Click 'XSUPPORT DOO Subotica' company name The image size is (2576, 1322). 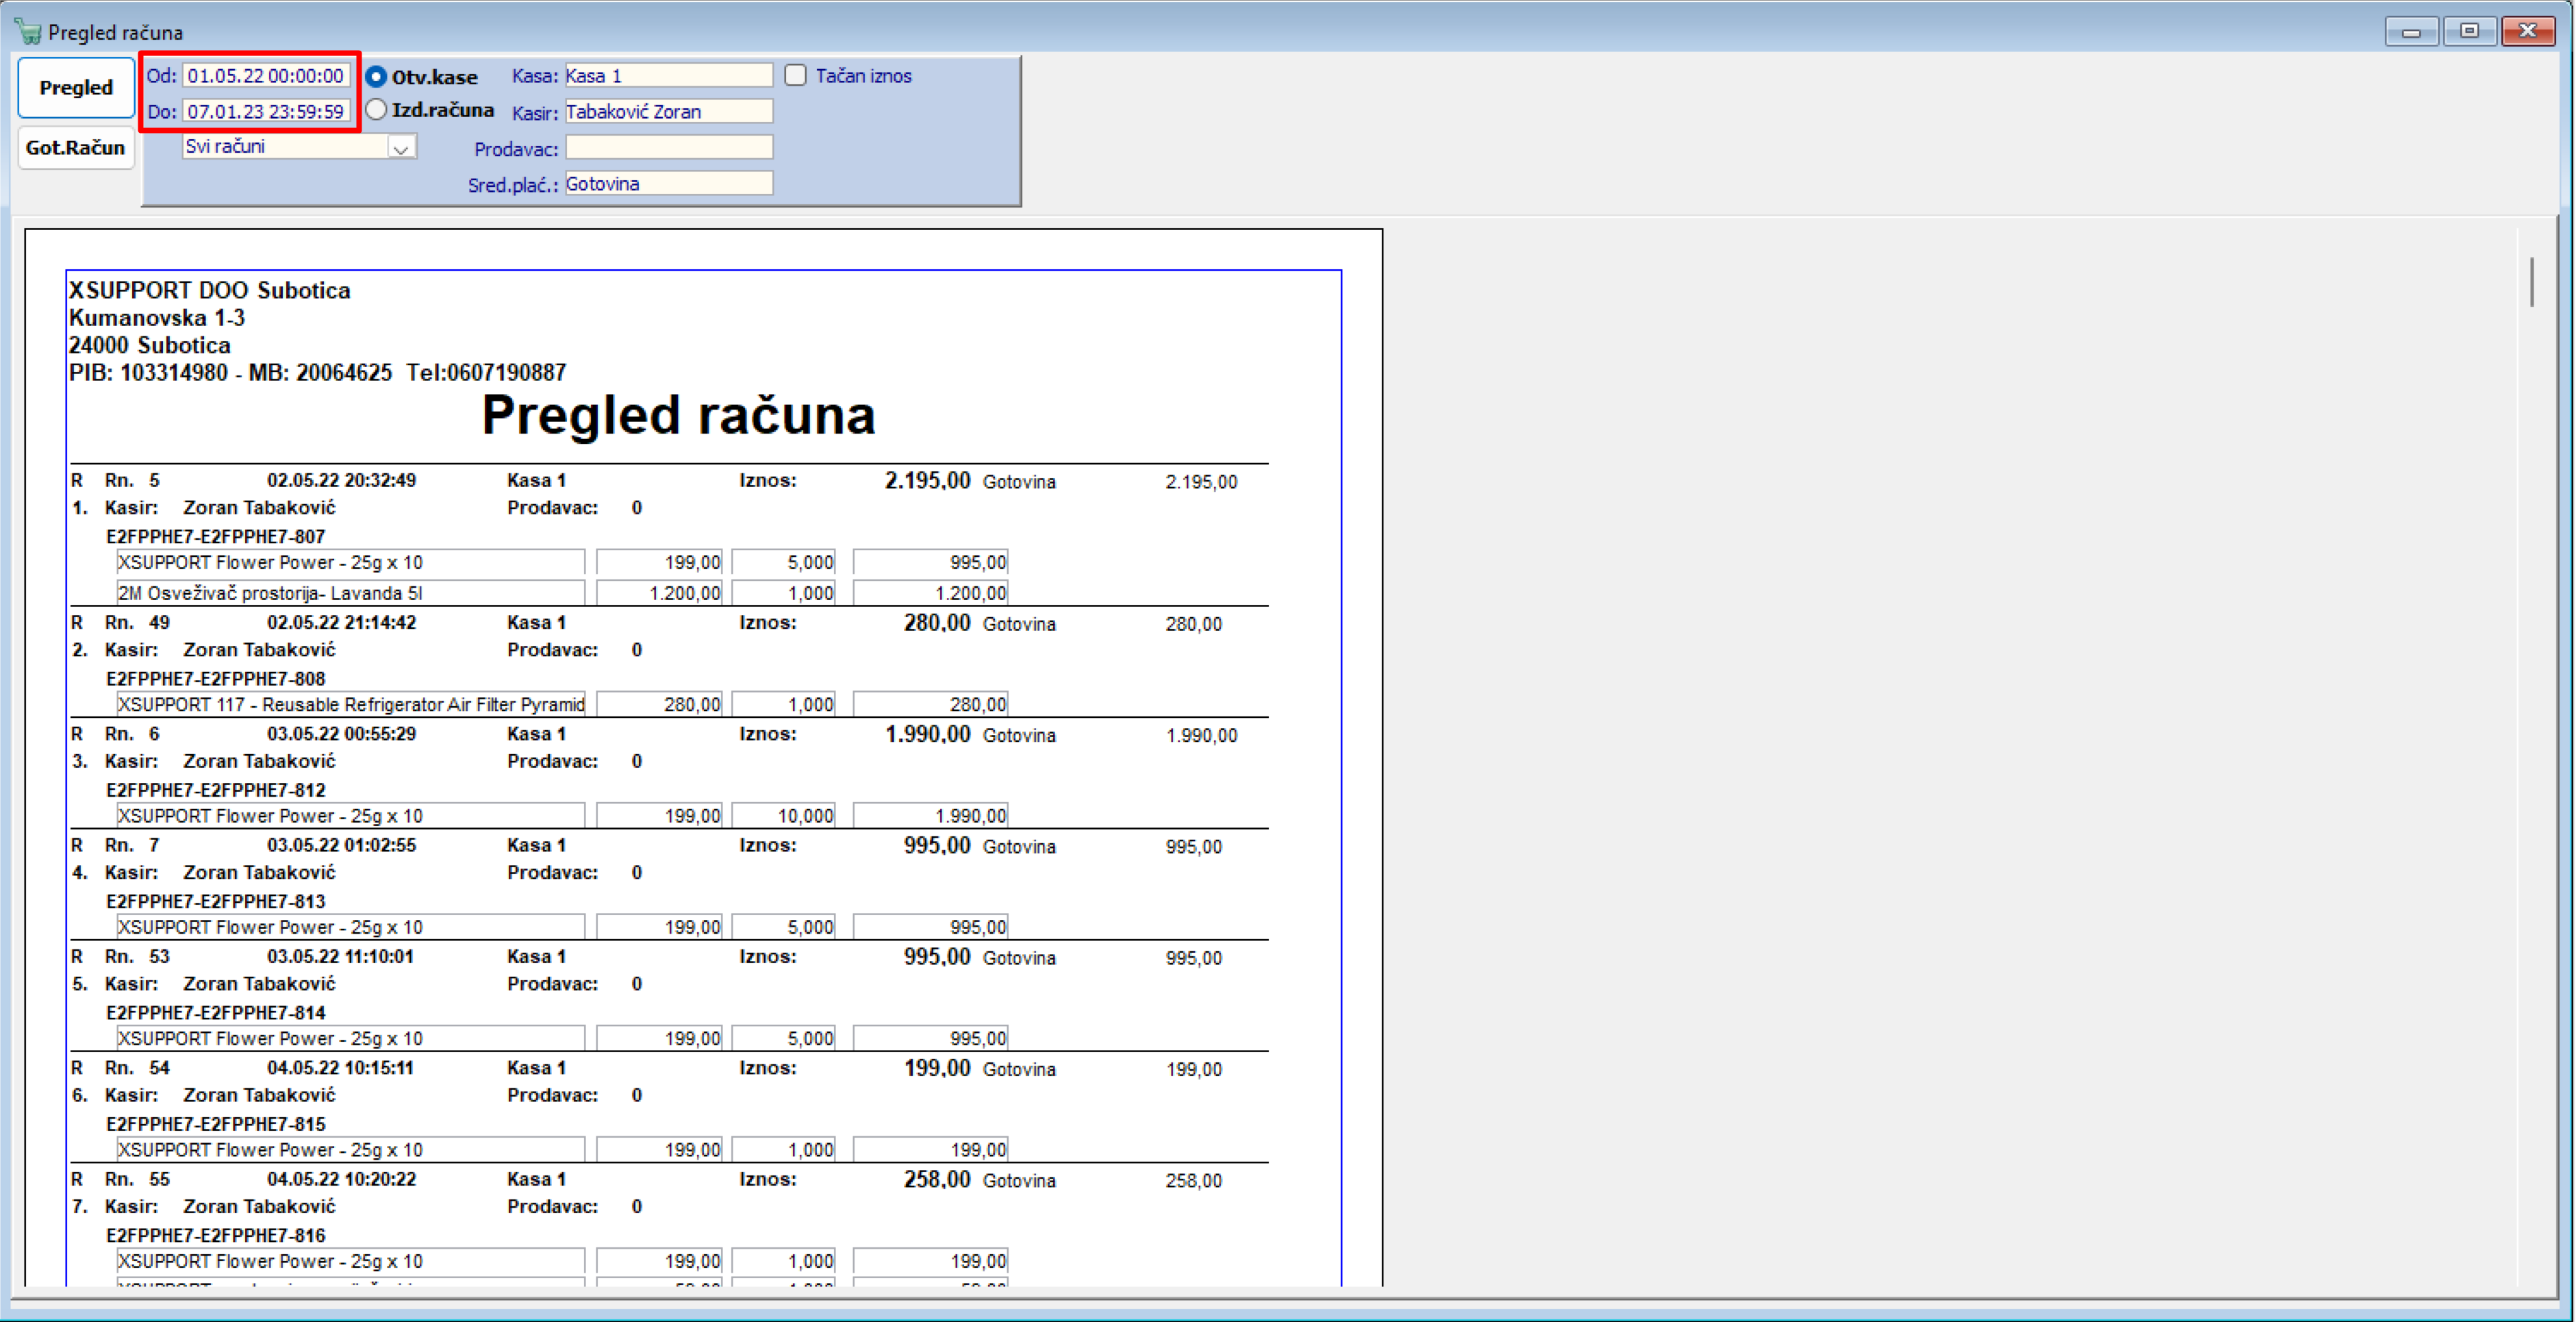[210, 291]
